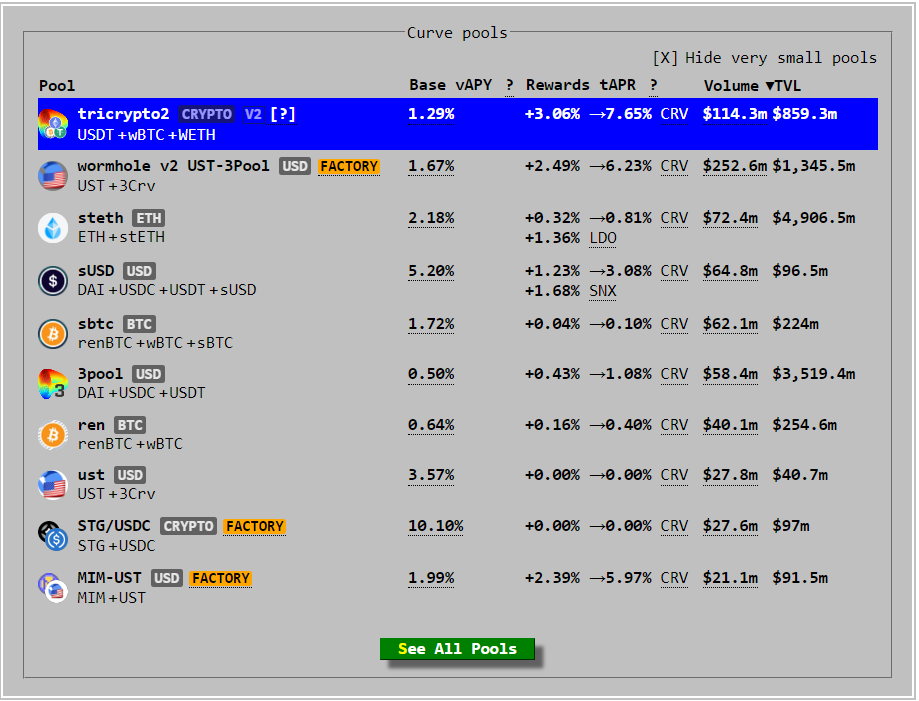Screen dimensions: 919x701
Task: Click the Pool column header
Action: [57, 86]
